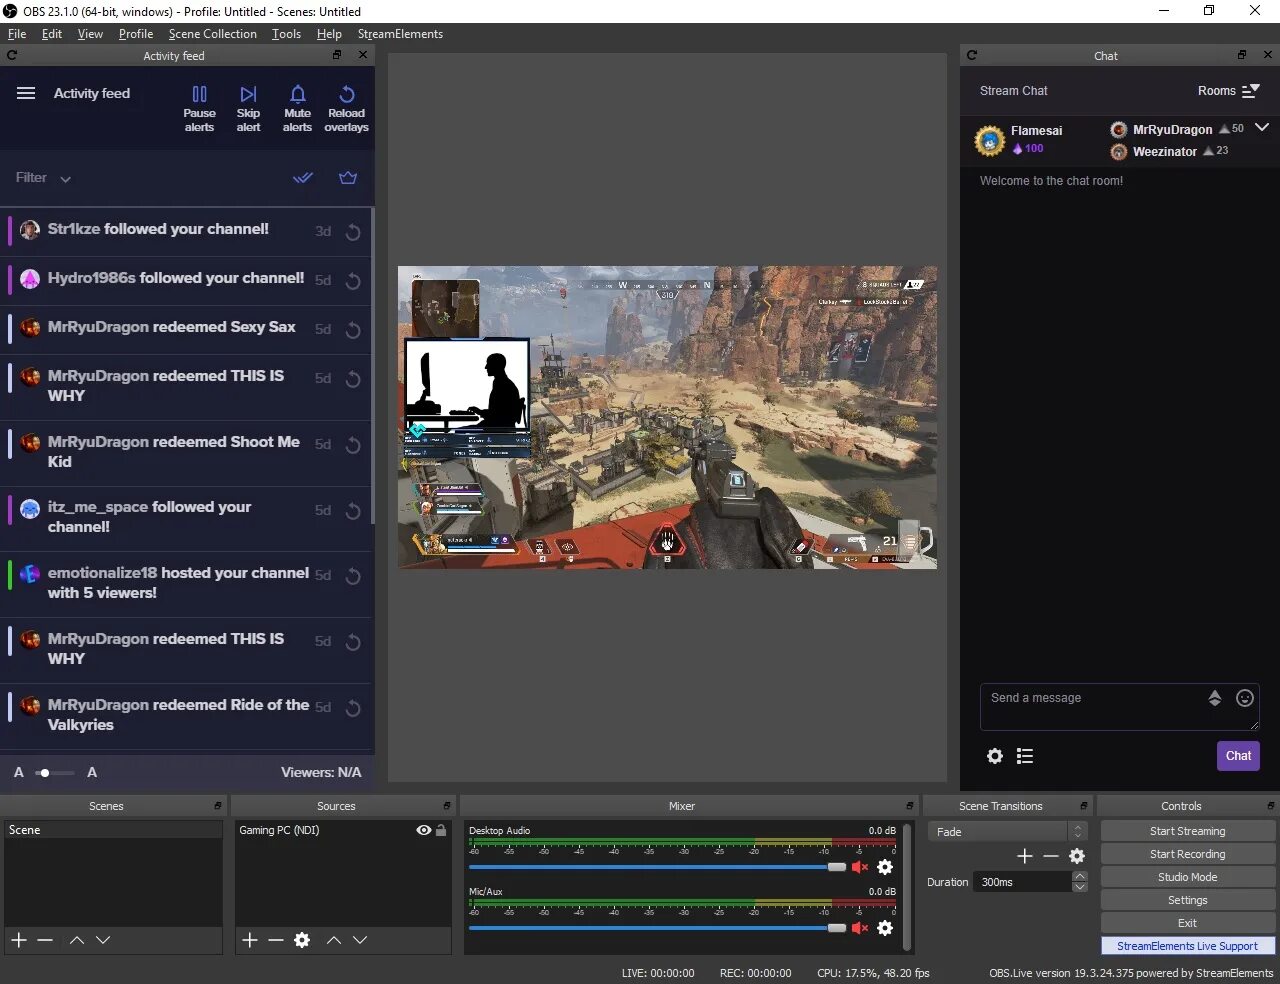The height and width of the screenshot is (984, 1280).
Task: Open Desktop Audio settings gear
Action: pos(885,867)
